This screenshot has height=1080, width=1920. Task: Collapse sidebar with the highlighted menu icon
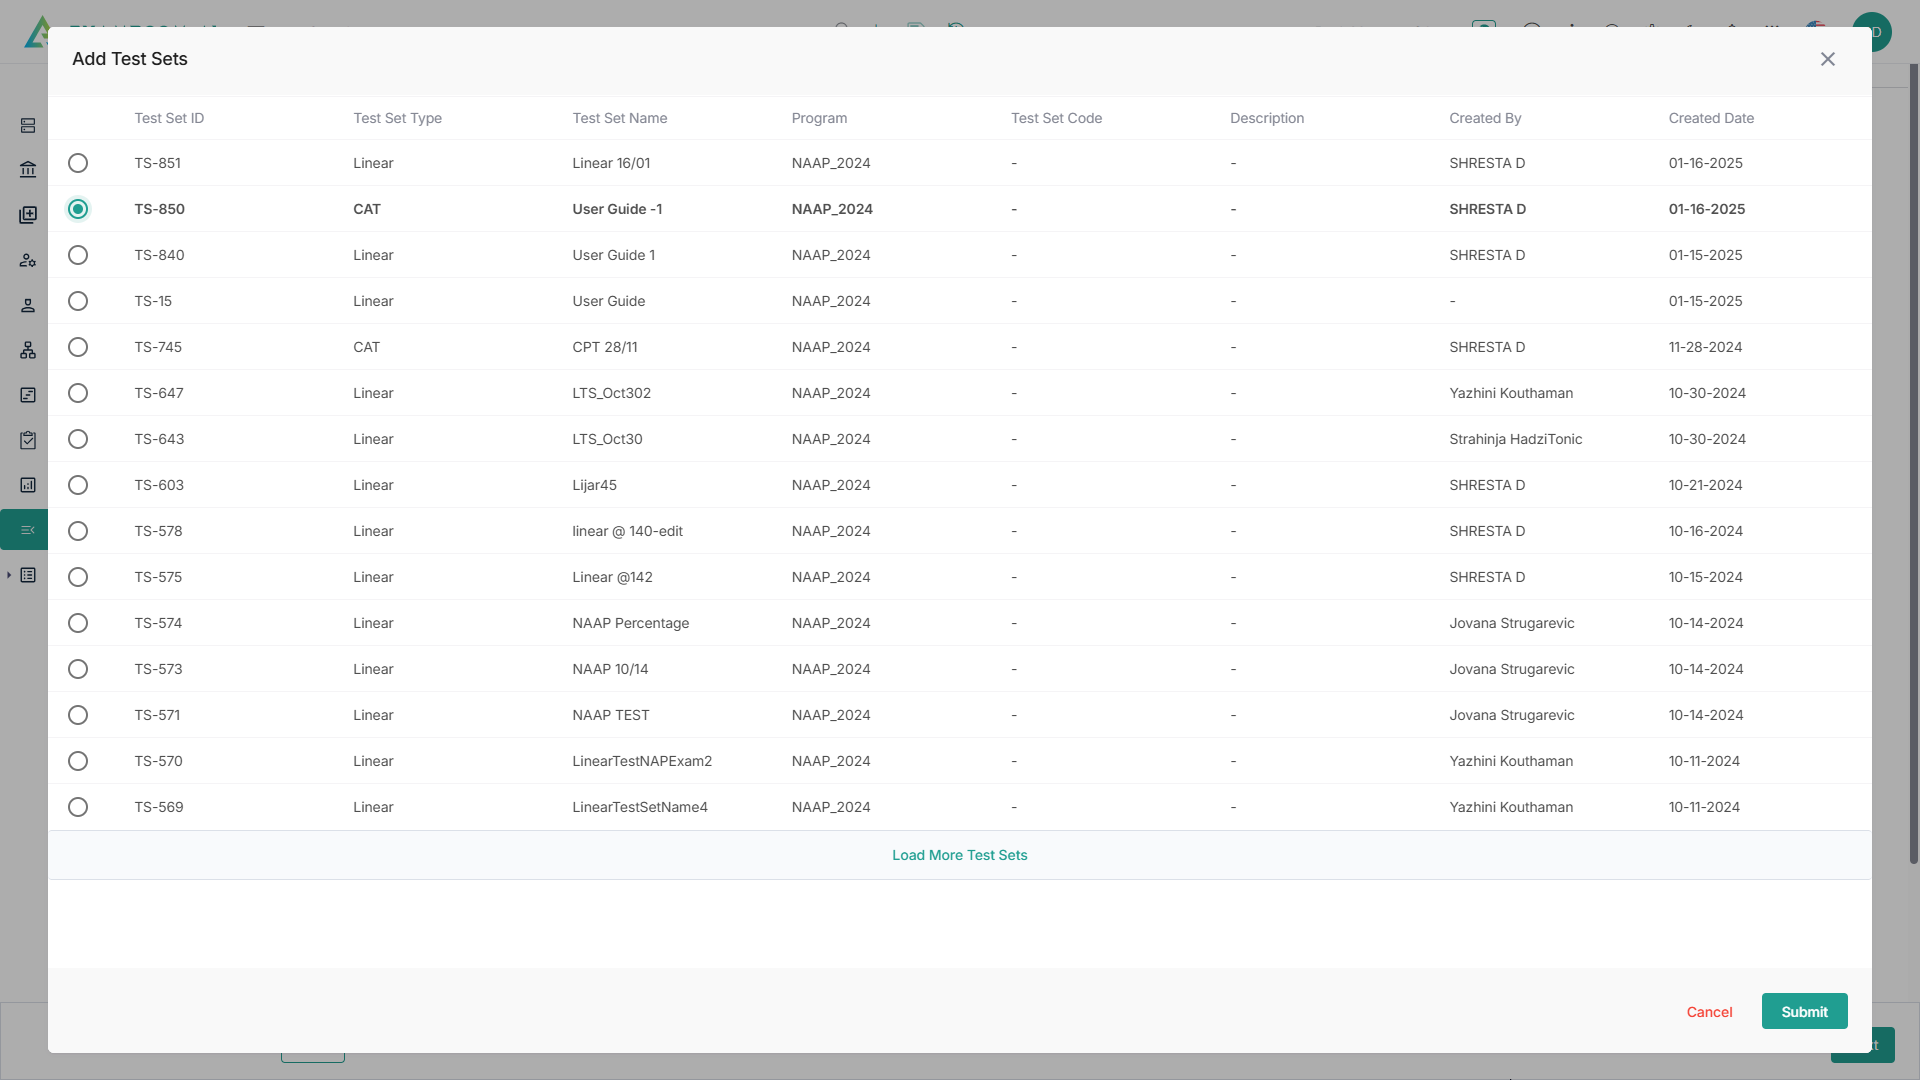pos(28,530)
